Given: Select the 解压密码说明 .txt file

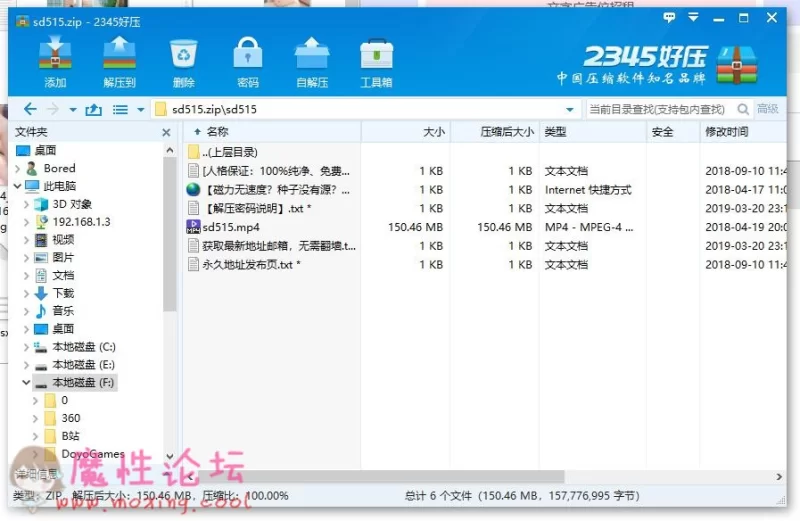Looking at the screenshot, I should click(x=485, y=208).
